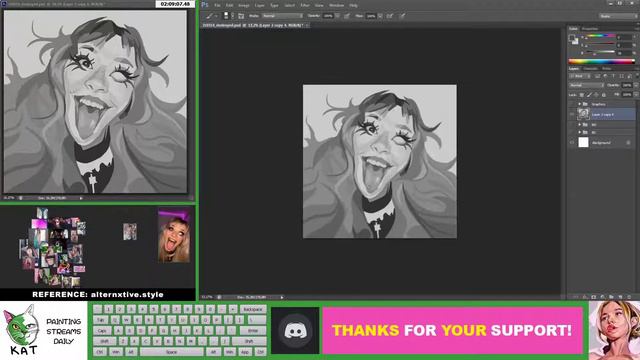
Task: Click the Discord icon on stream overlay
Action: 295,330
